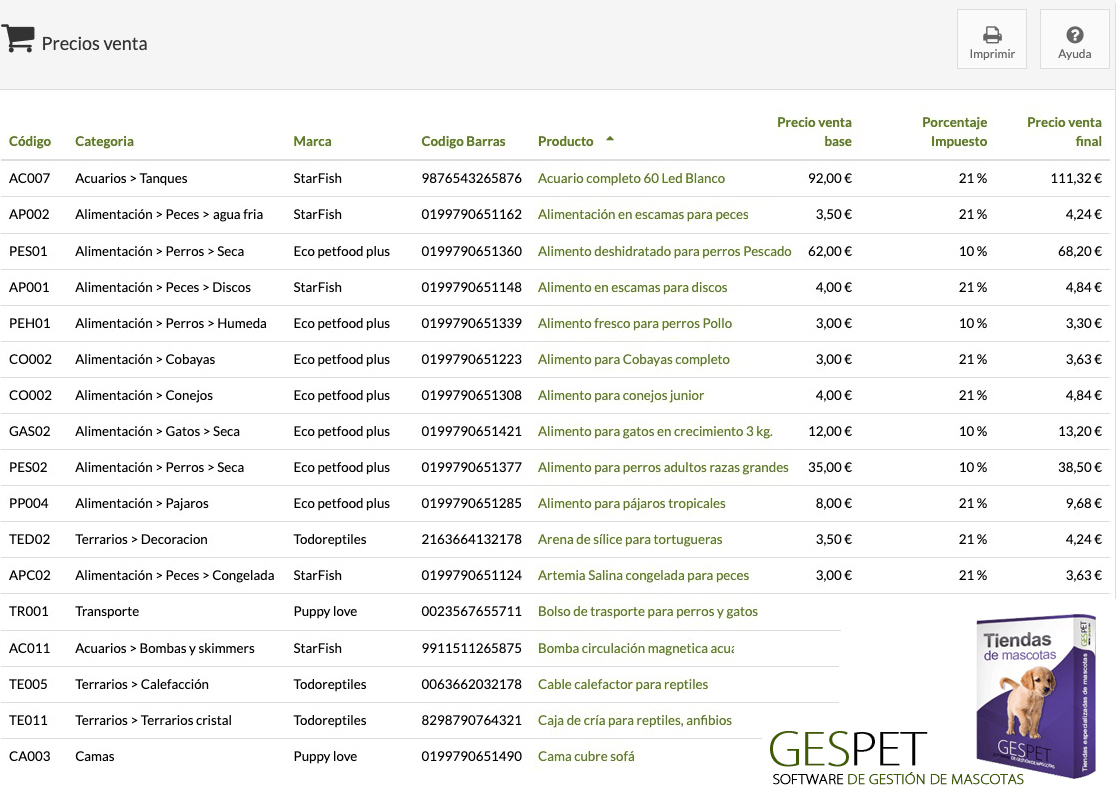Open Alimento para conejos junior
Image resolution: width=1116 pixels, height=799 pixels.
click(621, 395)
